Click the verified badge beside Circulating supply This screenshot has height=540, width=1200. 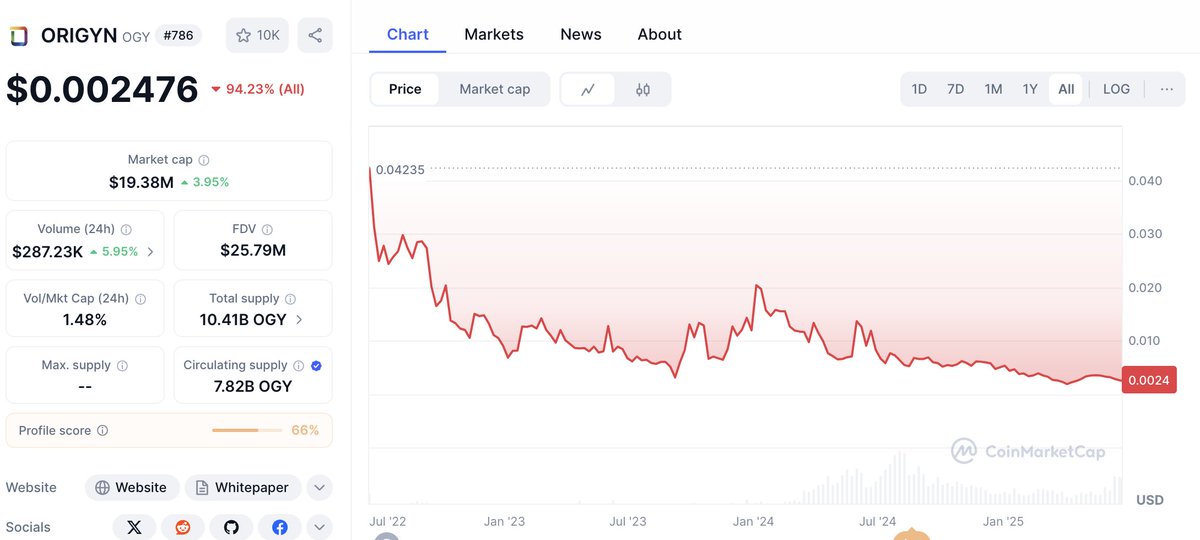coord(316,366)
